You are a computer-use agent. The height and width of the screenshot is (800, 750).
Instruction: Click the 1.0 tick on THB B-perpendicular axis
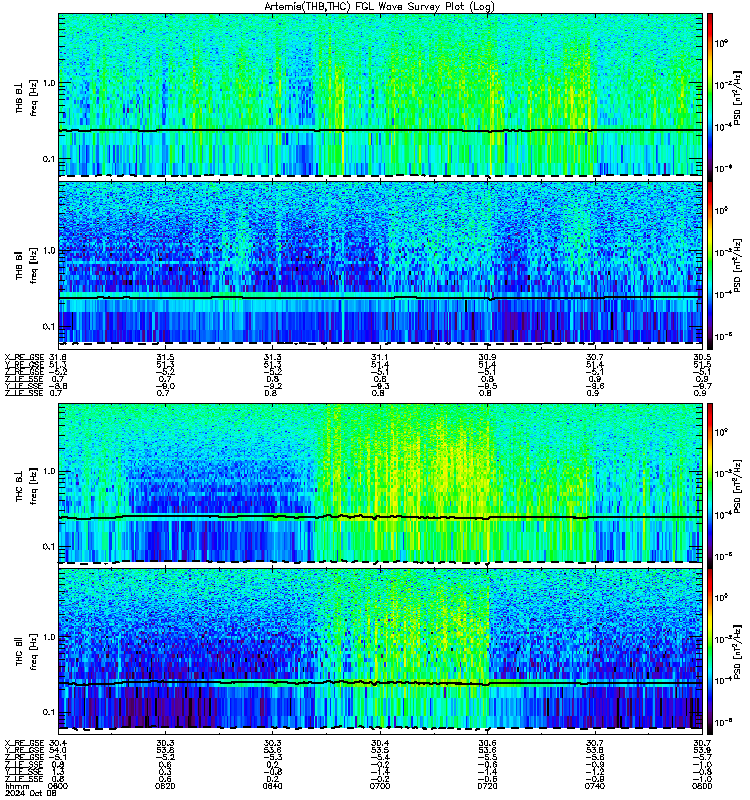(48, 83)
